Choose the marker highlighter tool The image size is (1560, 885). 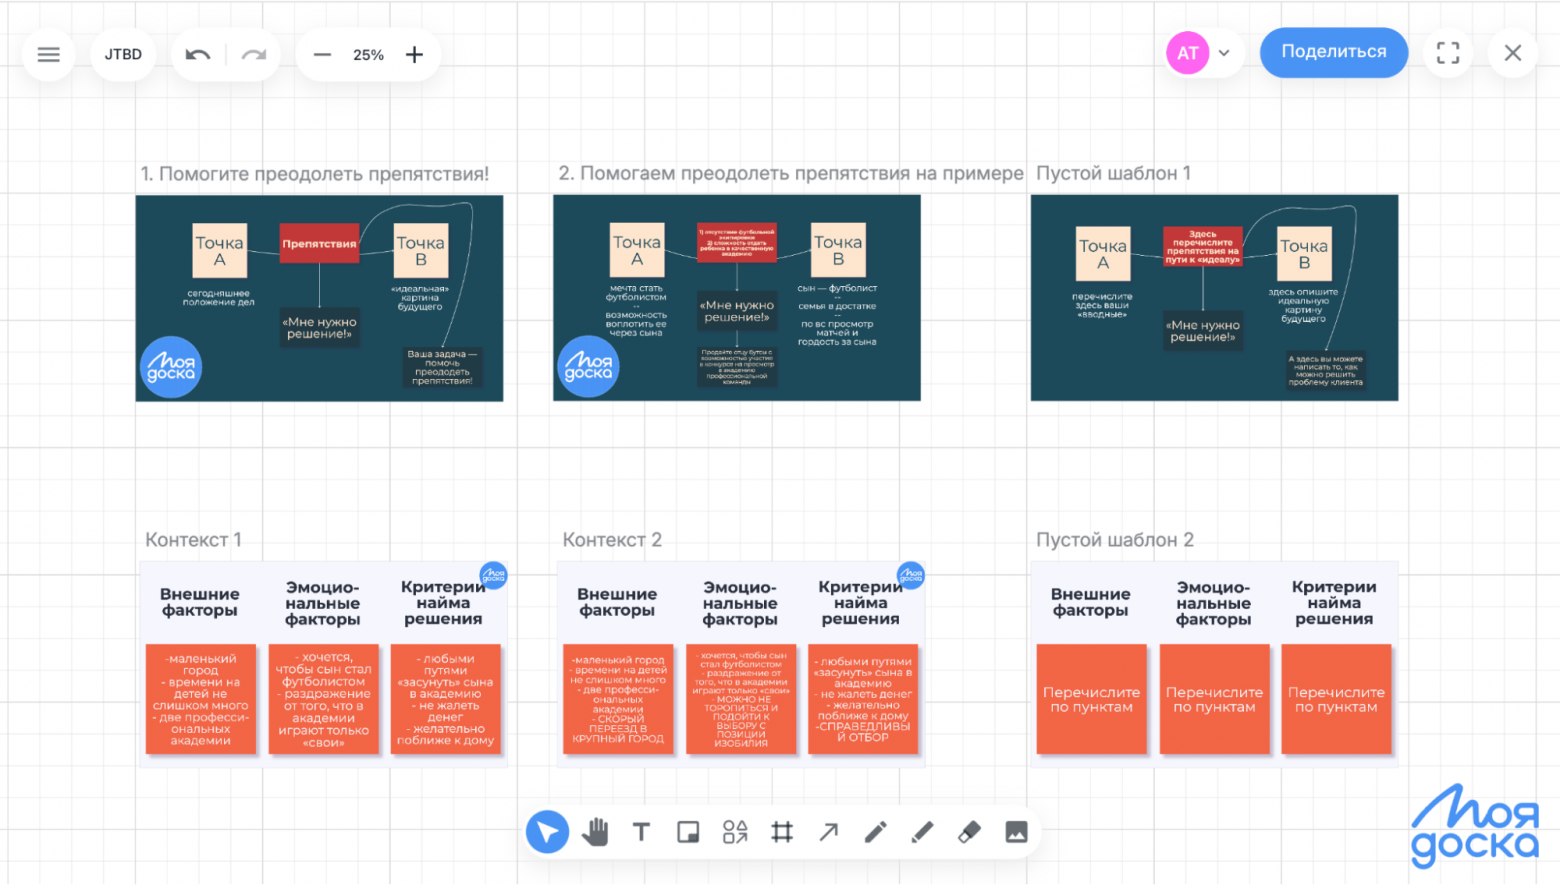click(x=922, y=832)
